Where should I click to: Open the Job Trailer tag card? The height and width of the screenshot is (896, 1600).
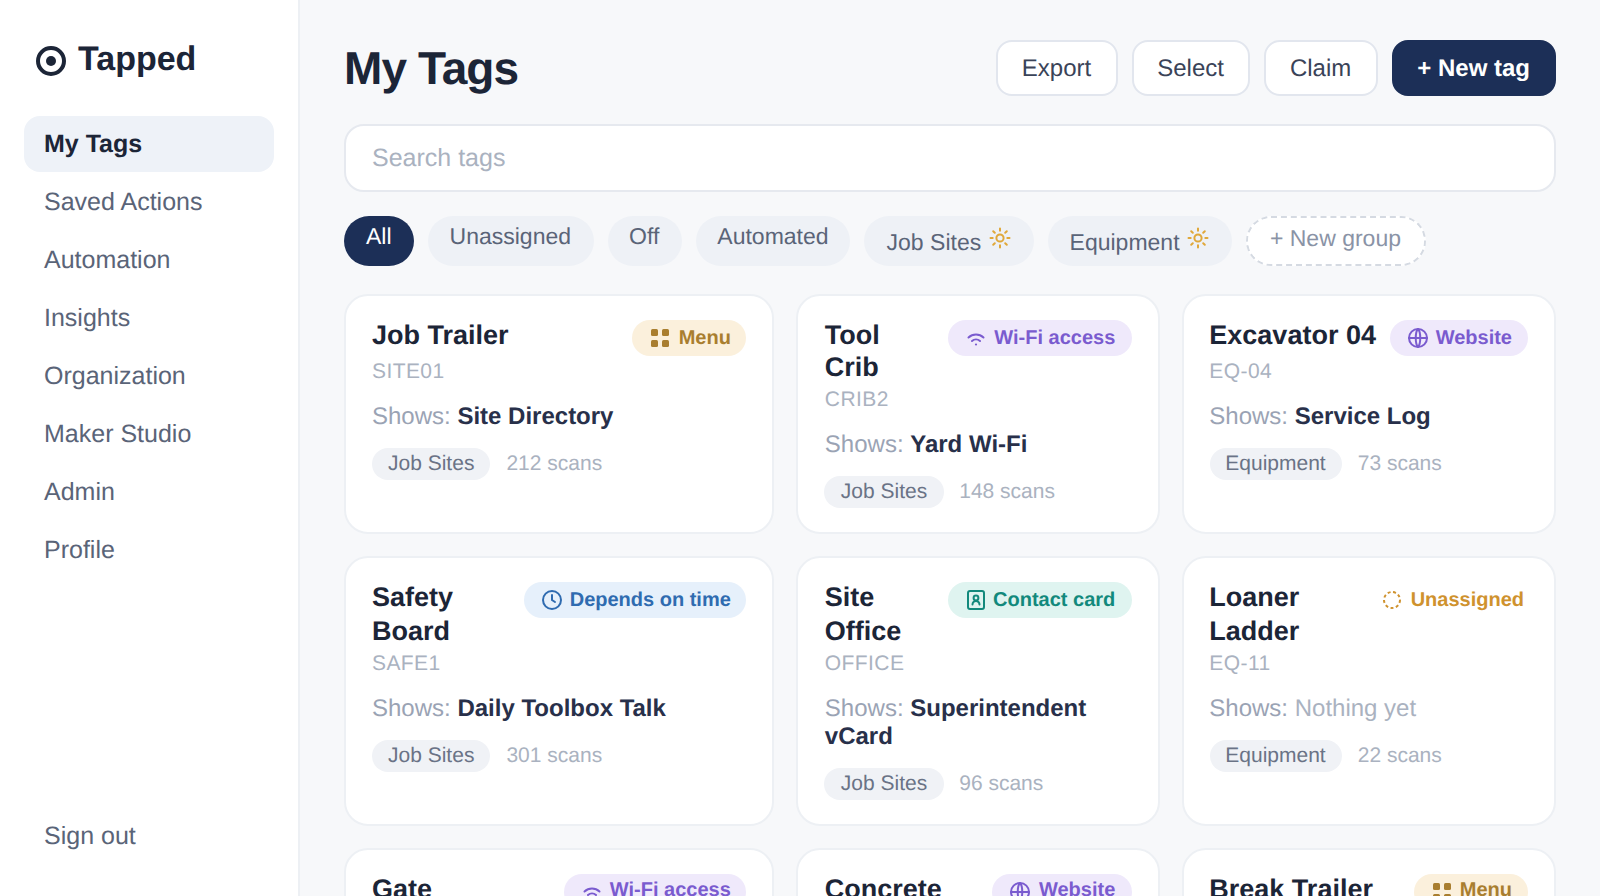(x=558, y=413)
